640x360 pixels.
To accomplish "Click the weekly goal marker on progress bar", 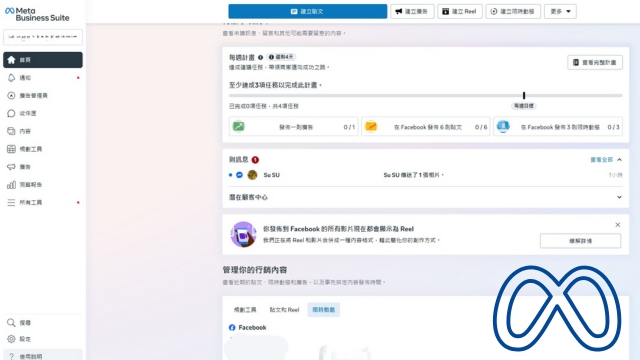I will tap(524, 96).
